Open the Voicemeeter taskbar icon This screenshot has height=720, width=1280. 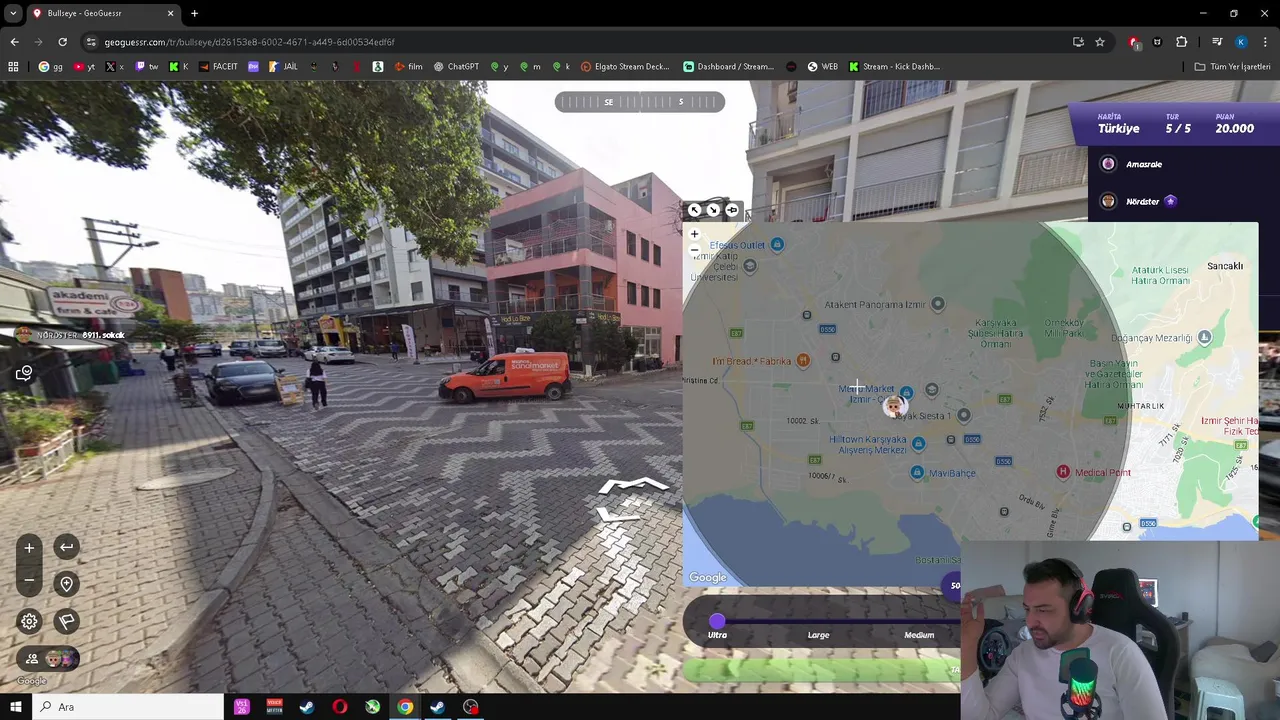click(x=274, y=707)
